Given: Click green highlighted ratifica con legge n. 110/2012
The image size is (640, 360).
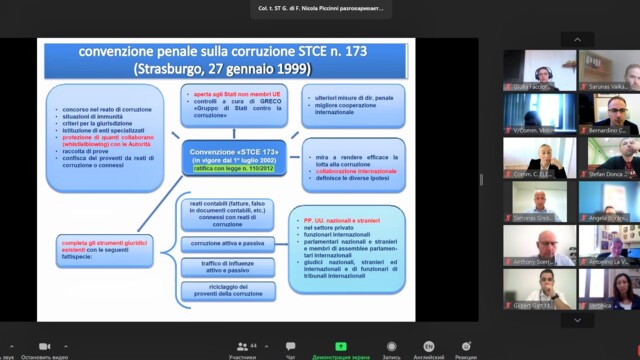Looking at the screenshot, I should coord(234,168).
